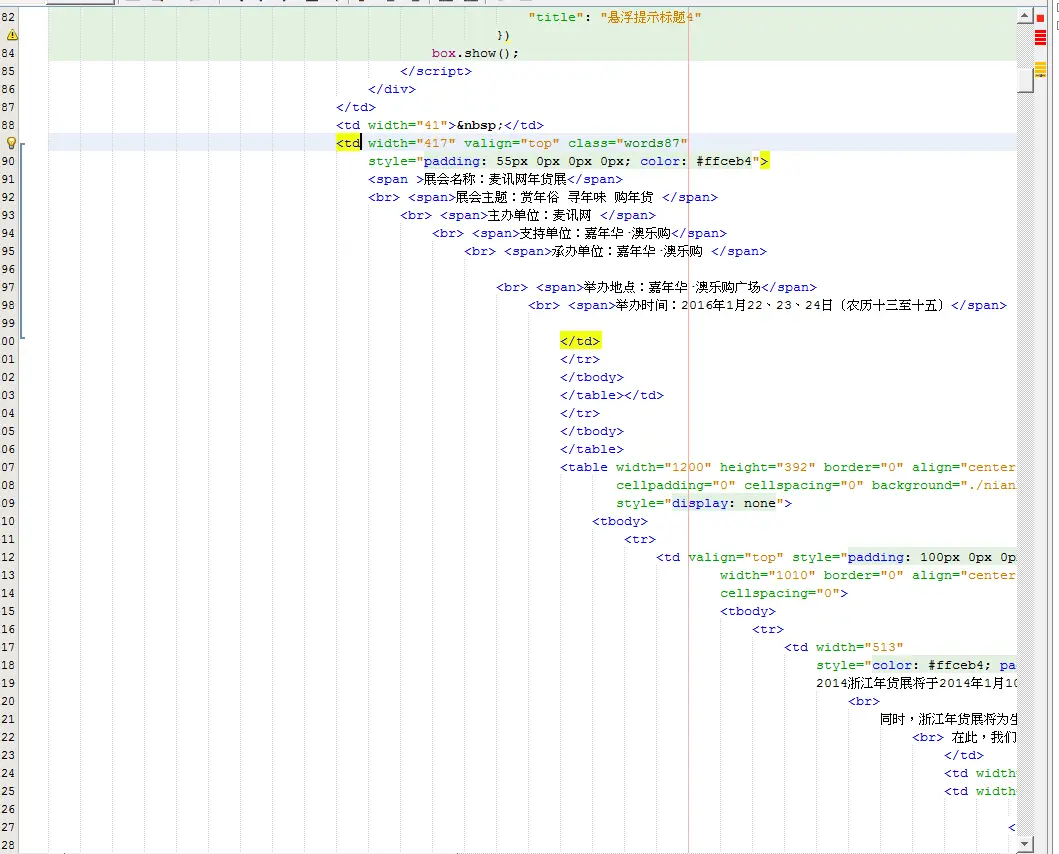
Task: Click the span text 举办时间:2016年1月22、23、24日
Action: pyautogui.click(x=724, y=305)
